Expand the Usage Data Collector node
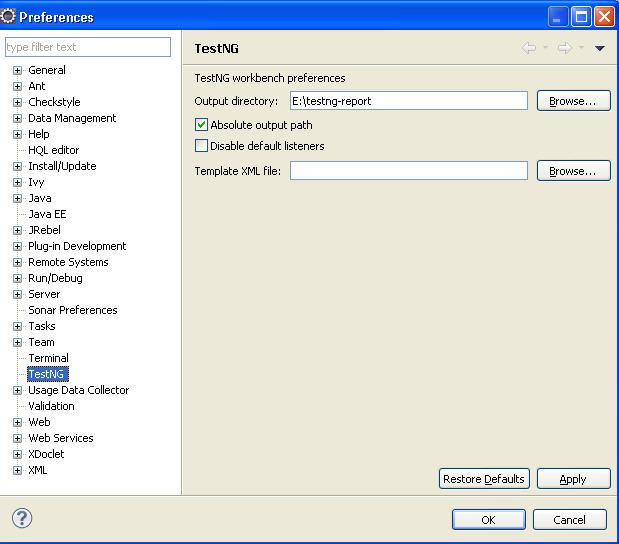 (17, 390)
